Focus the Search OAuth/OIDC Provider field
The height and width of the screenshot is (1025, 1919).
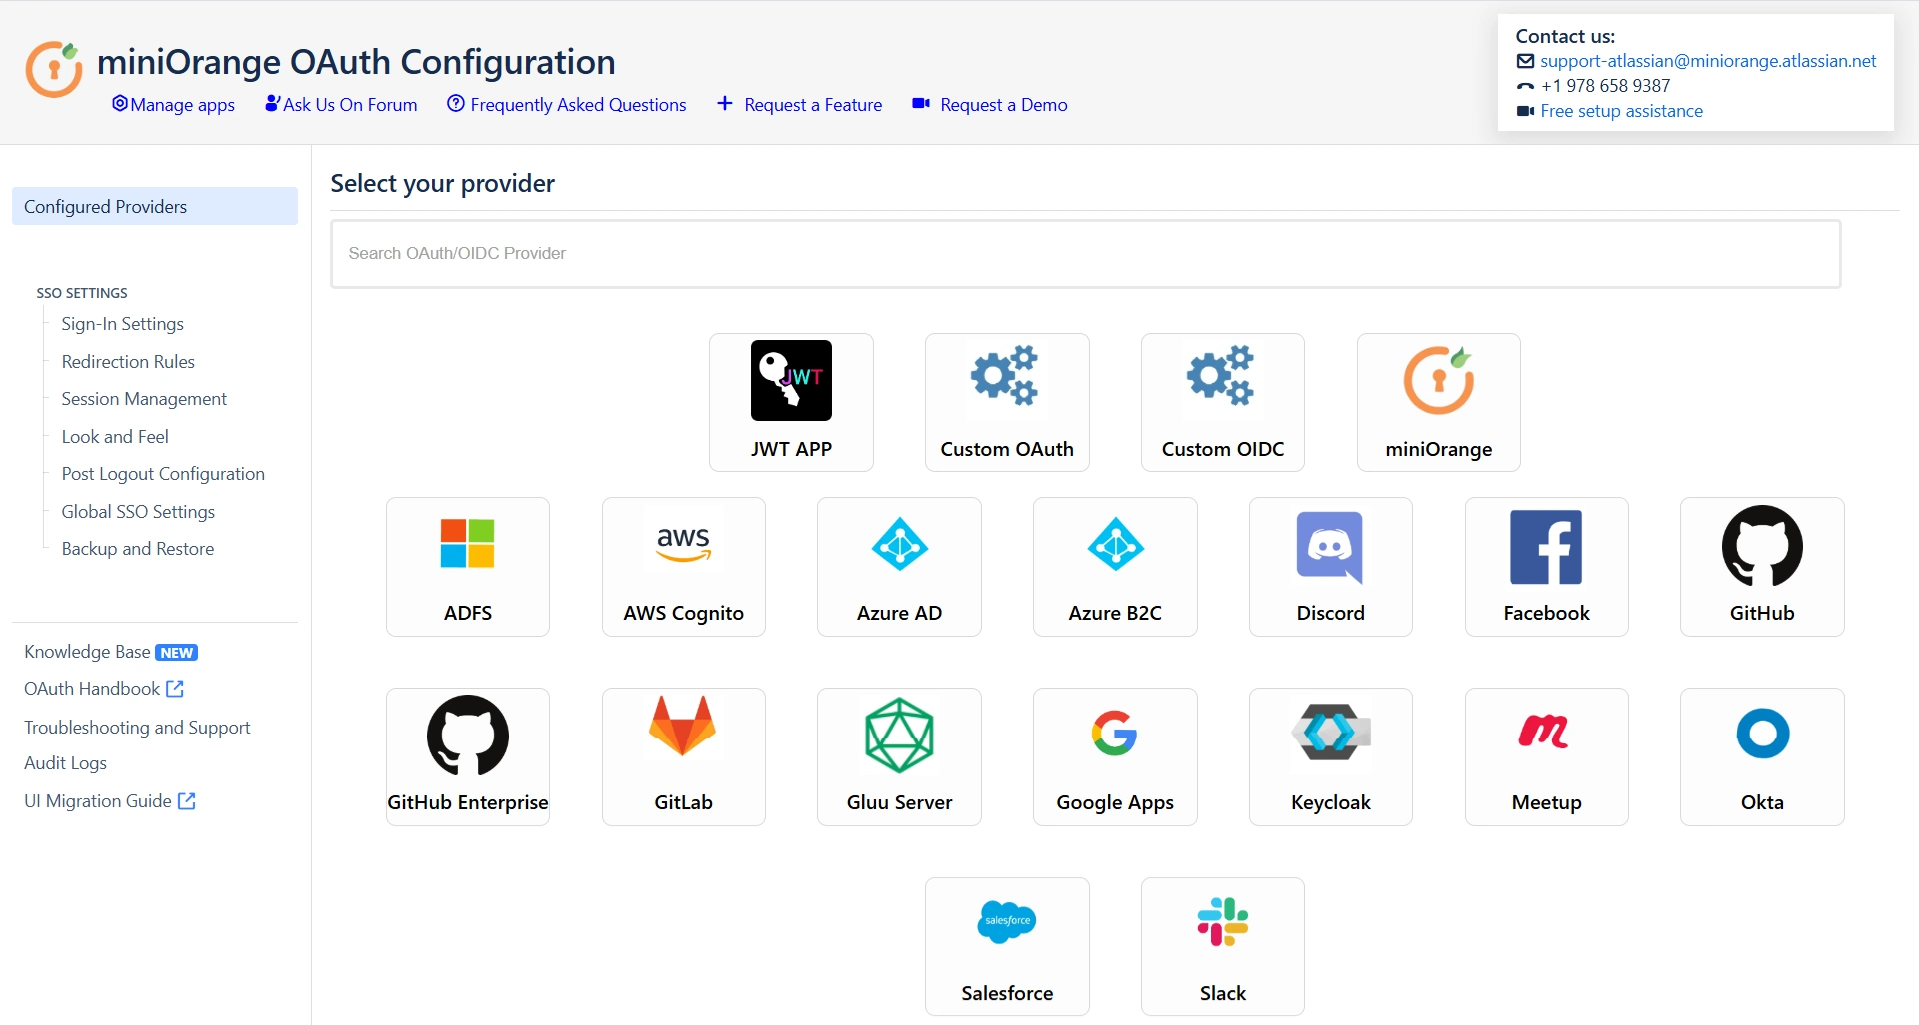[1085, 254]
